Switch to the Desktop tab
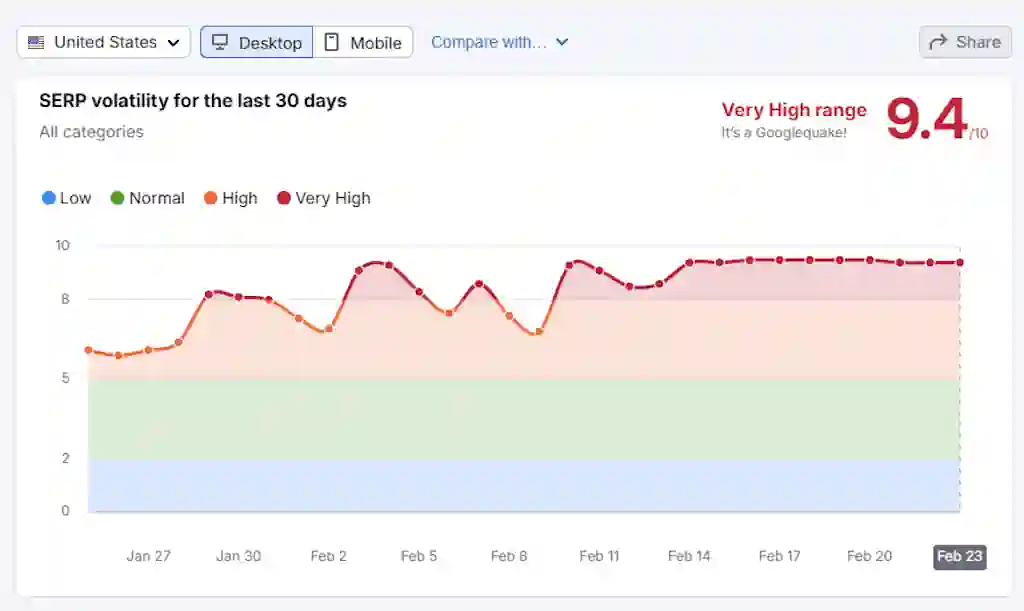 tap(257, 42)
